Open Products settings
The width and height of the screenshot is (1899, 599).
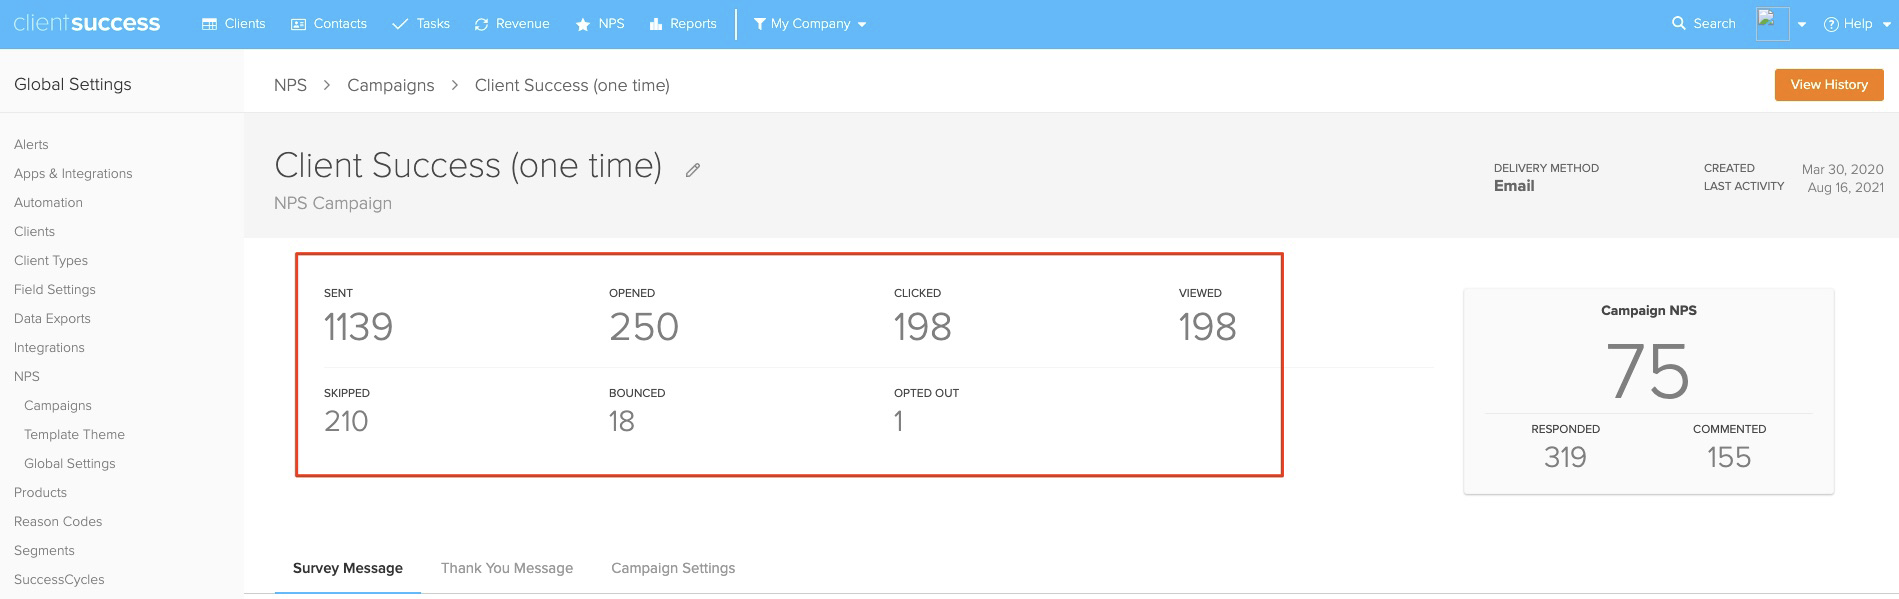pyautogui.click(x=40, y=492)
